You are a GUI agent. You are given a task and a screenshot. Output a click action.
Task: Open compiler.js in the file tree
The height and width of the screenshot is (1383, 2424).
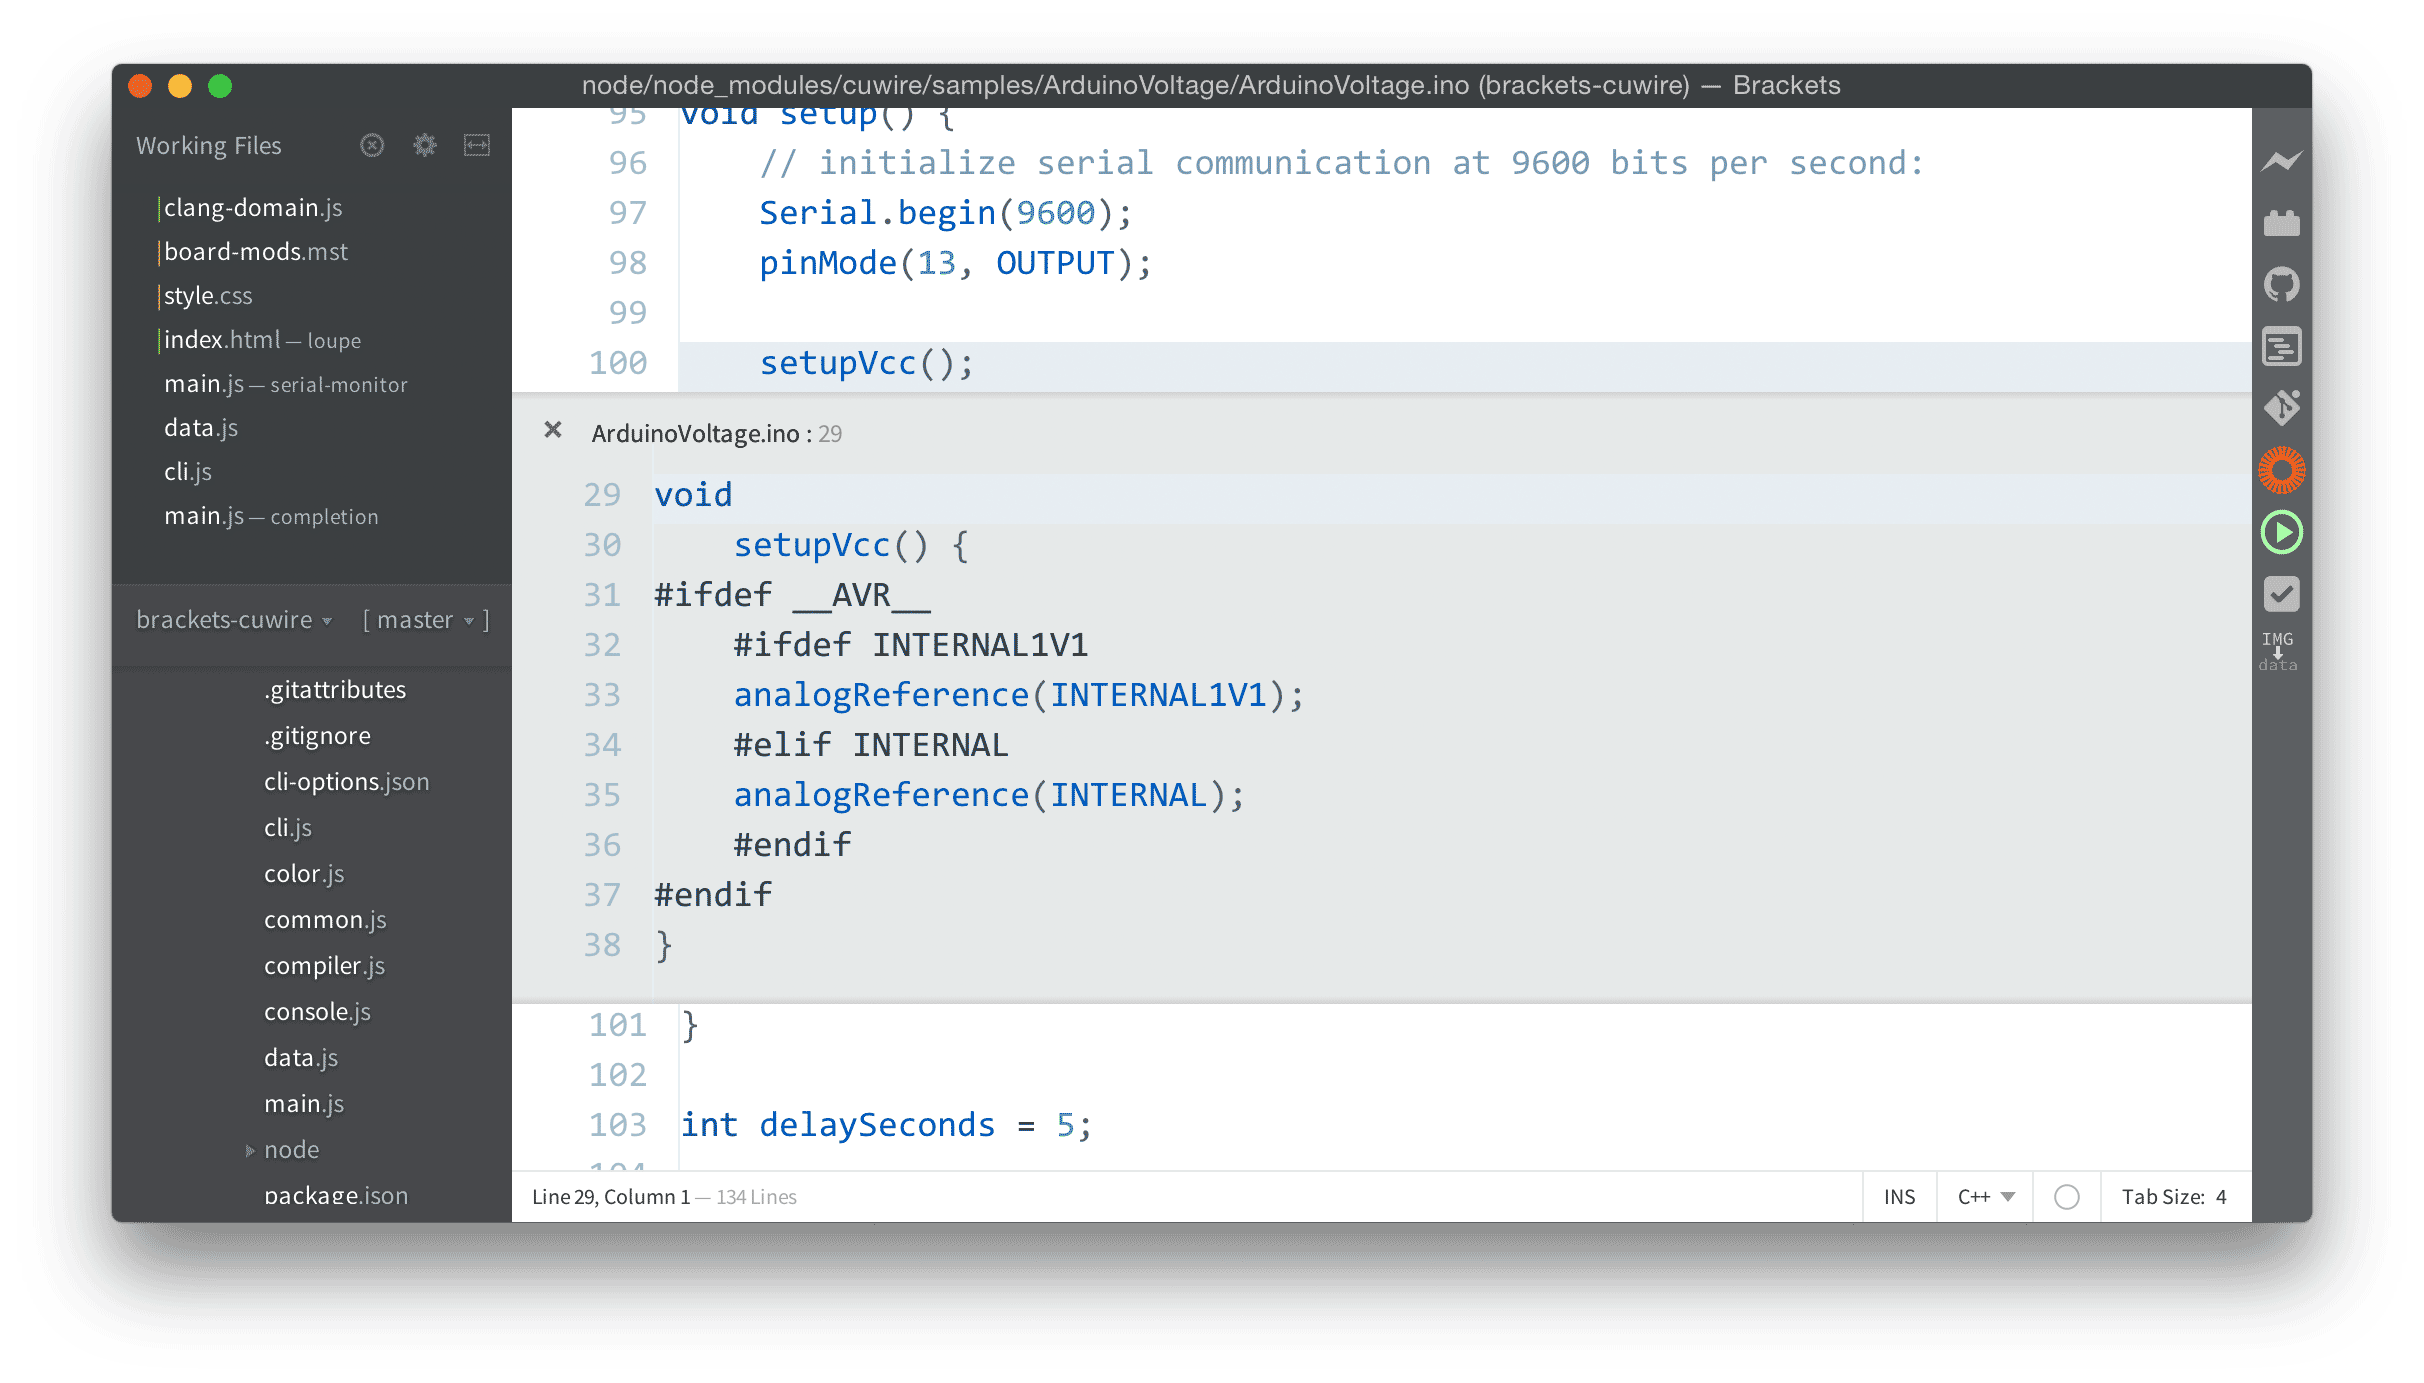pos(324,966)
